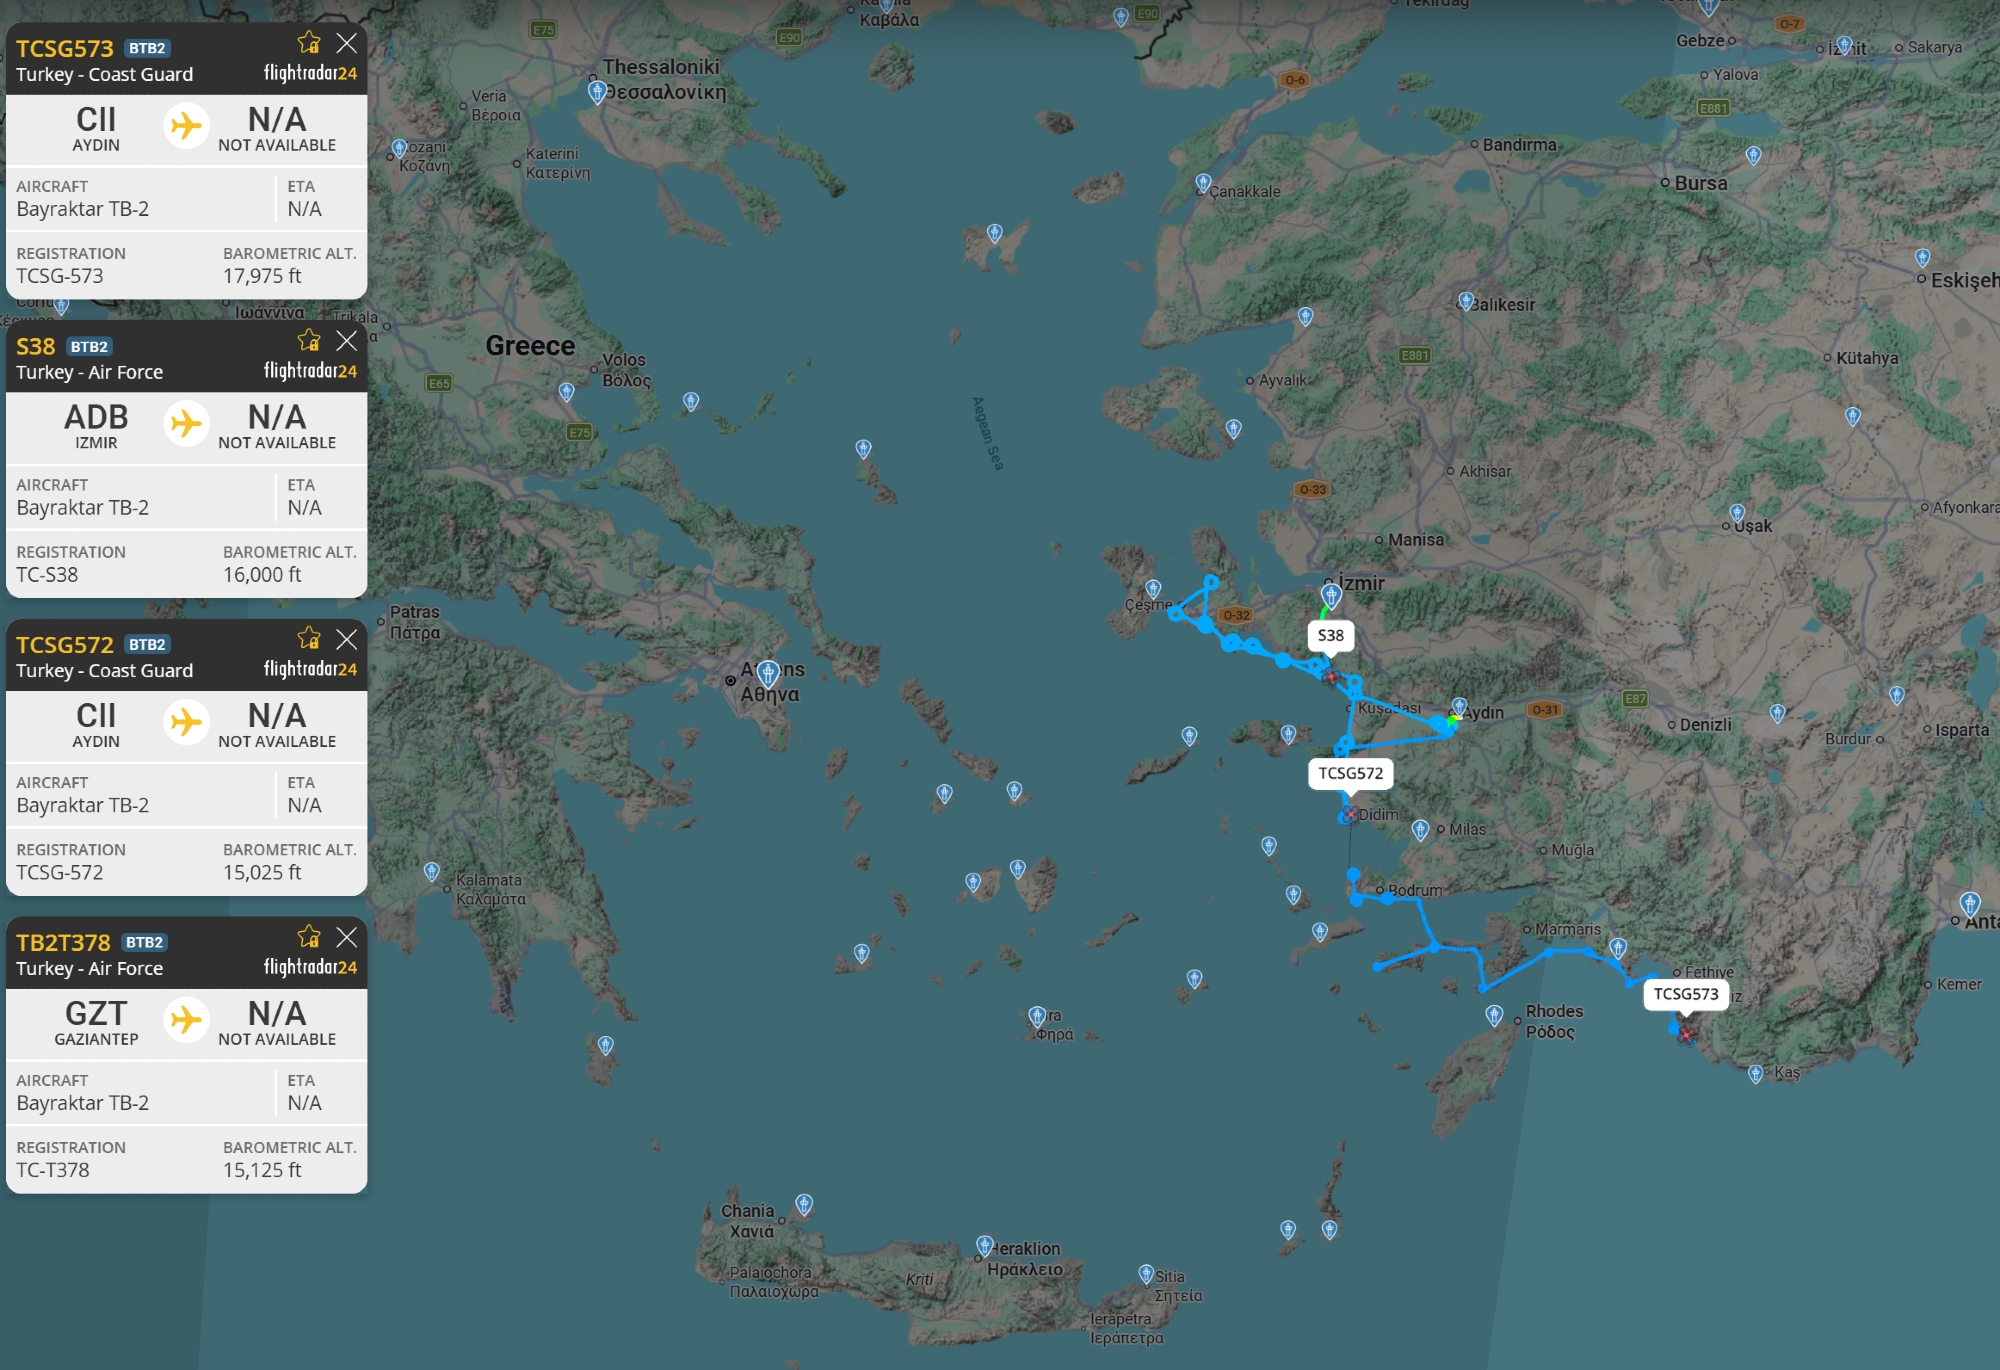Image resolution: width=2000 pixels, height=1370 pixels.
Task: Select the Thessaloniki airport marker
Action: point(597,92)
